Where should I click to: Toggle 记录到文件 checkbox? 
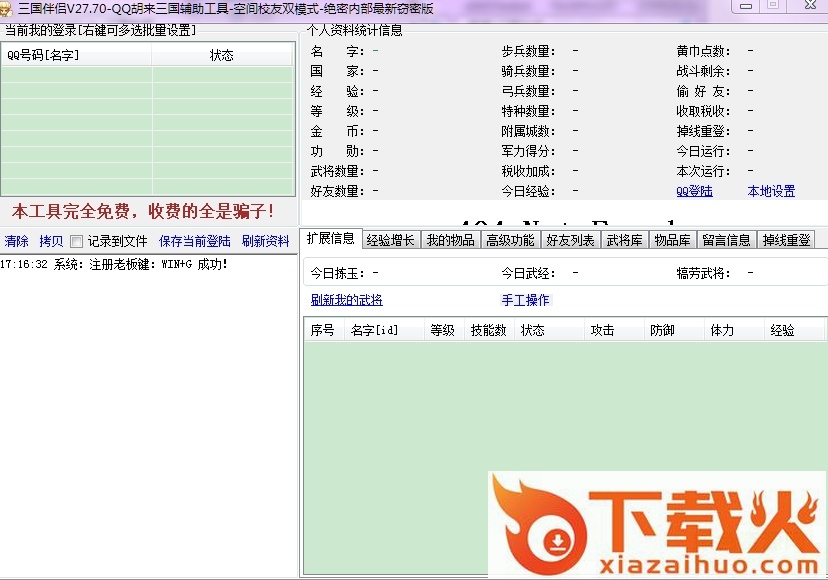[77, 242]
